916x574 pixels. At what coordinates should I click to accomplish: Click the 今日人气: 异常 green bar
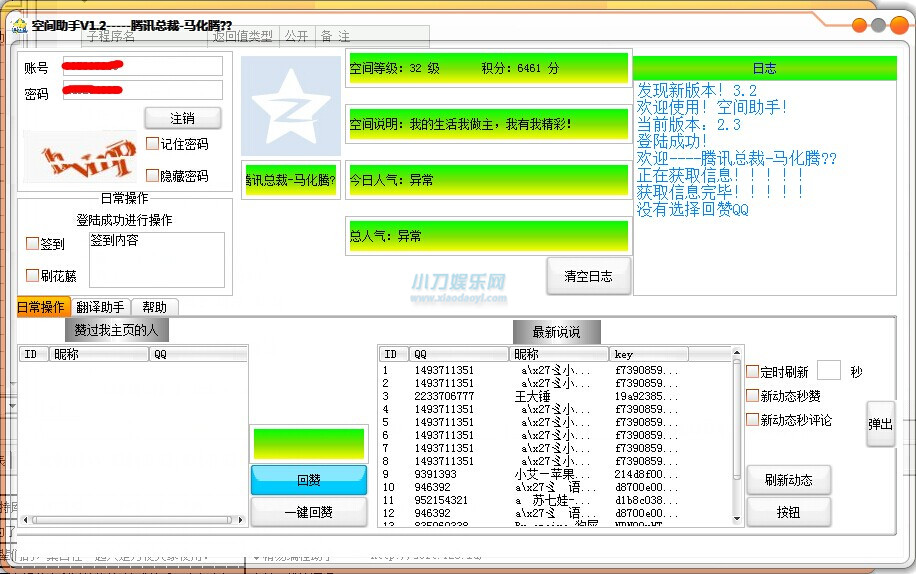point(488,180)
